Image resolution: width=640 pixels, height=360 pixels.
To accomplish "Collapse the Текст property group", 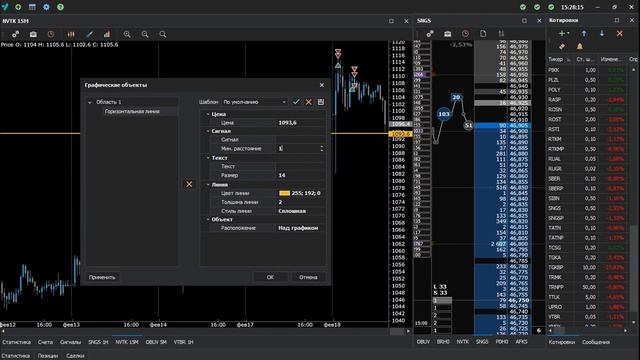I will point(208,158).
